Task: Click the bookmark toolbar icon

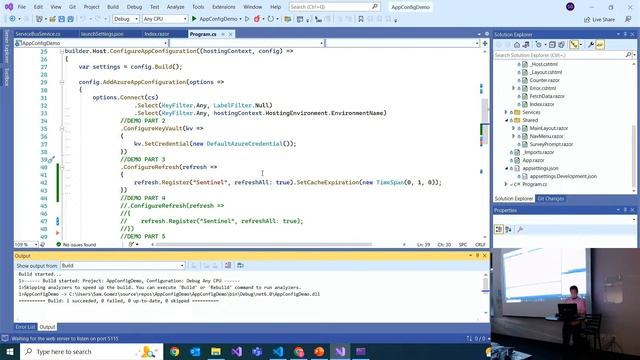Action: pos(361,19)
